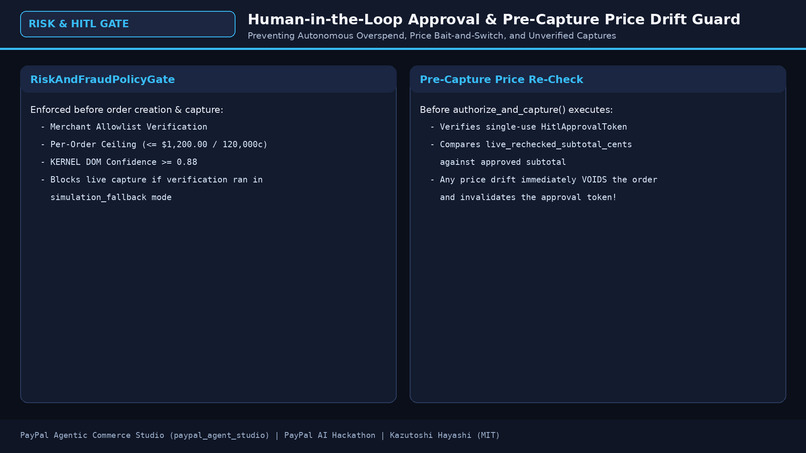Click the 'against approved subtotal' line

click(503, 162)
